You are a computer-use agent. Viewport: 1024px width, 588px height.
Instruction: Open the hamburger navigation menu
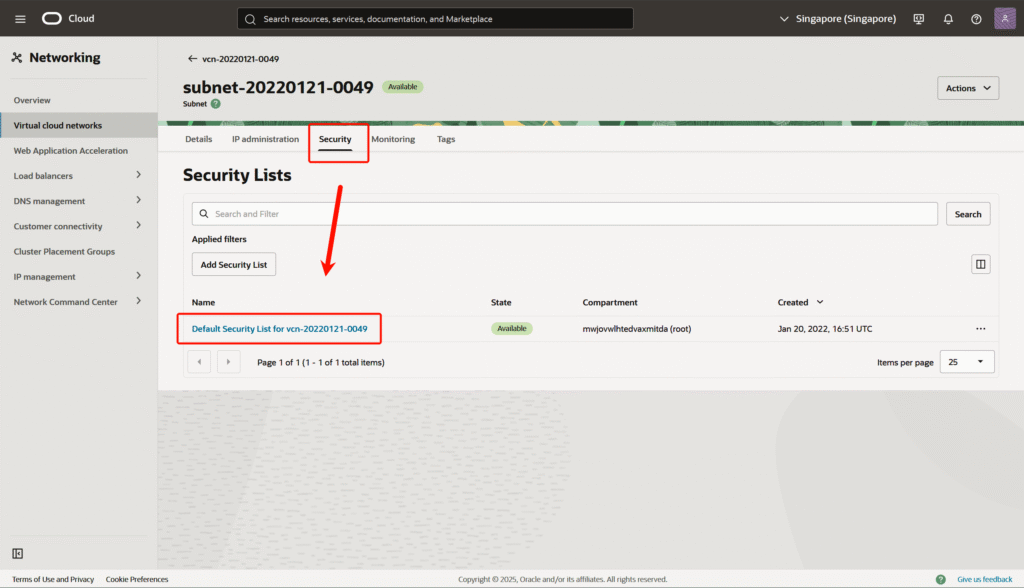tap(20, 19)
